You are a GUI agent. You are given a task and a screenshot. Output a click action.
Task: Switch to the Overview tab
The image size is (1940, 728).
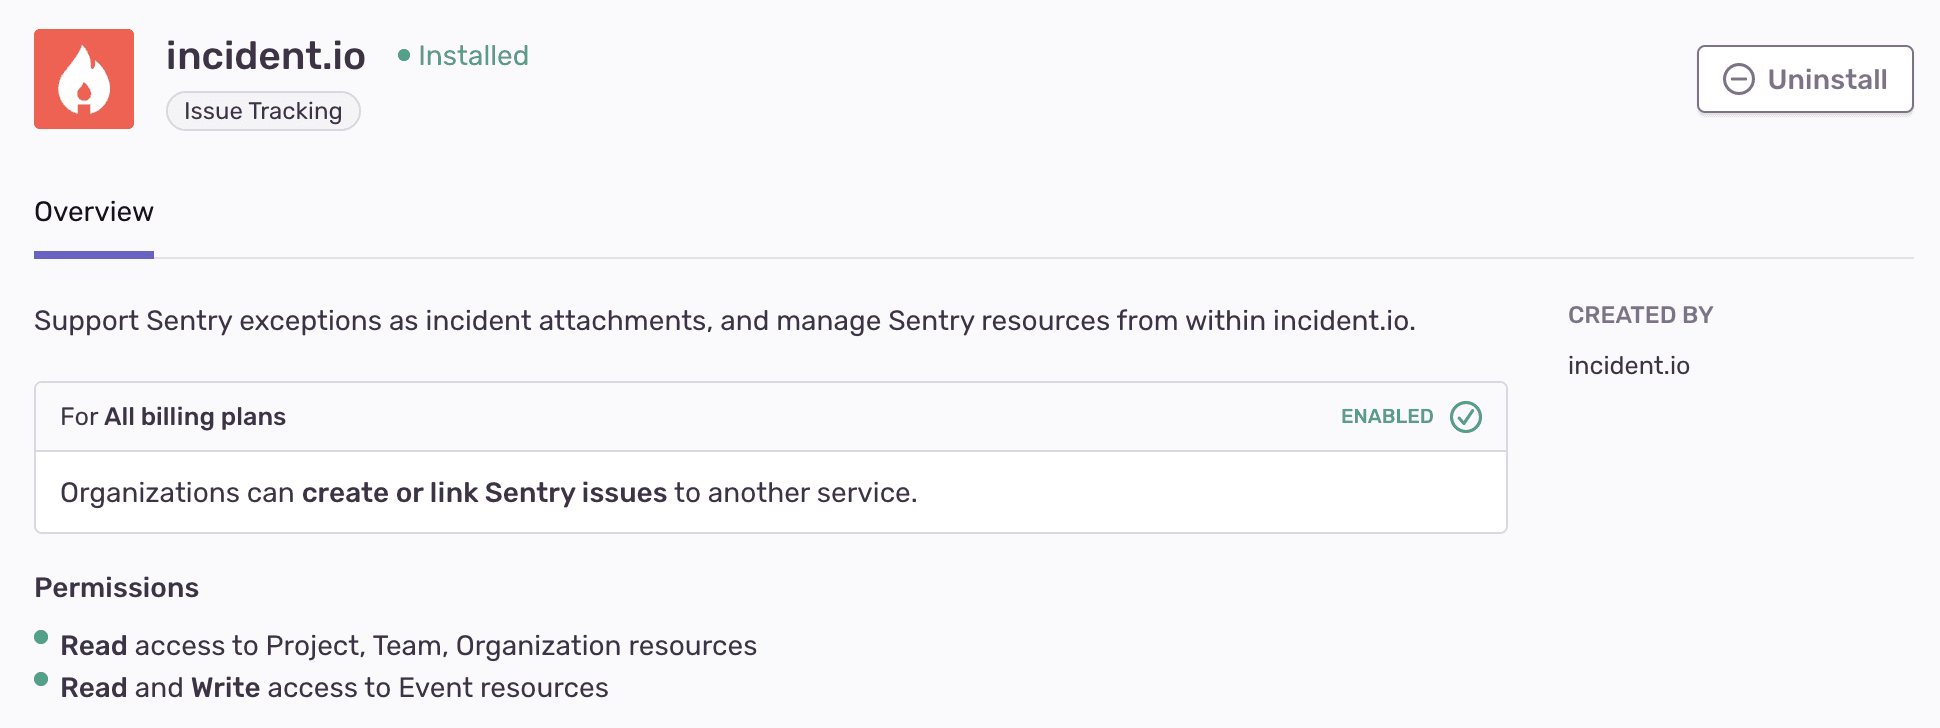click(94, 212)
